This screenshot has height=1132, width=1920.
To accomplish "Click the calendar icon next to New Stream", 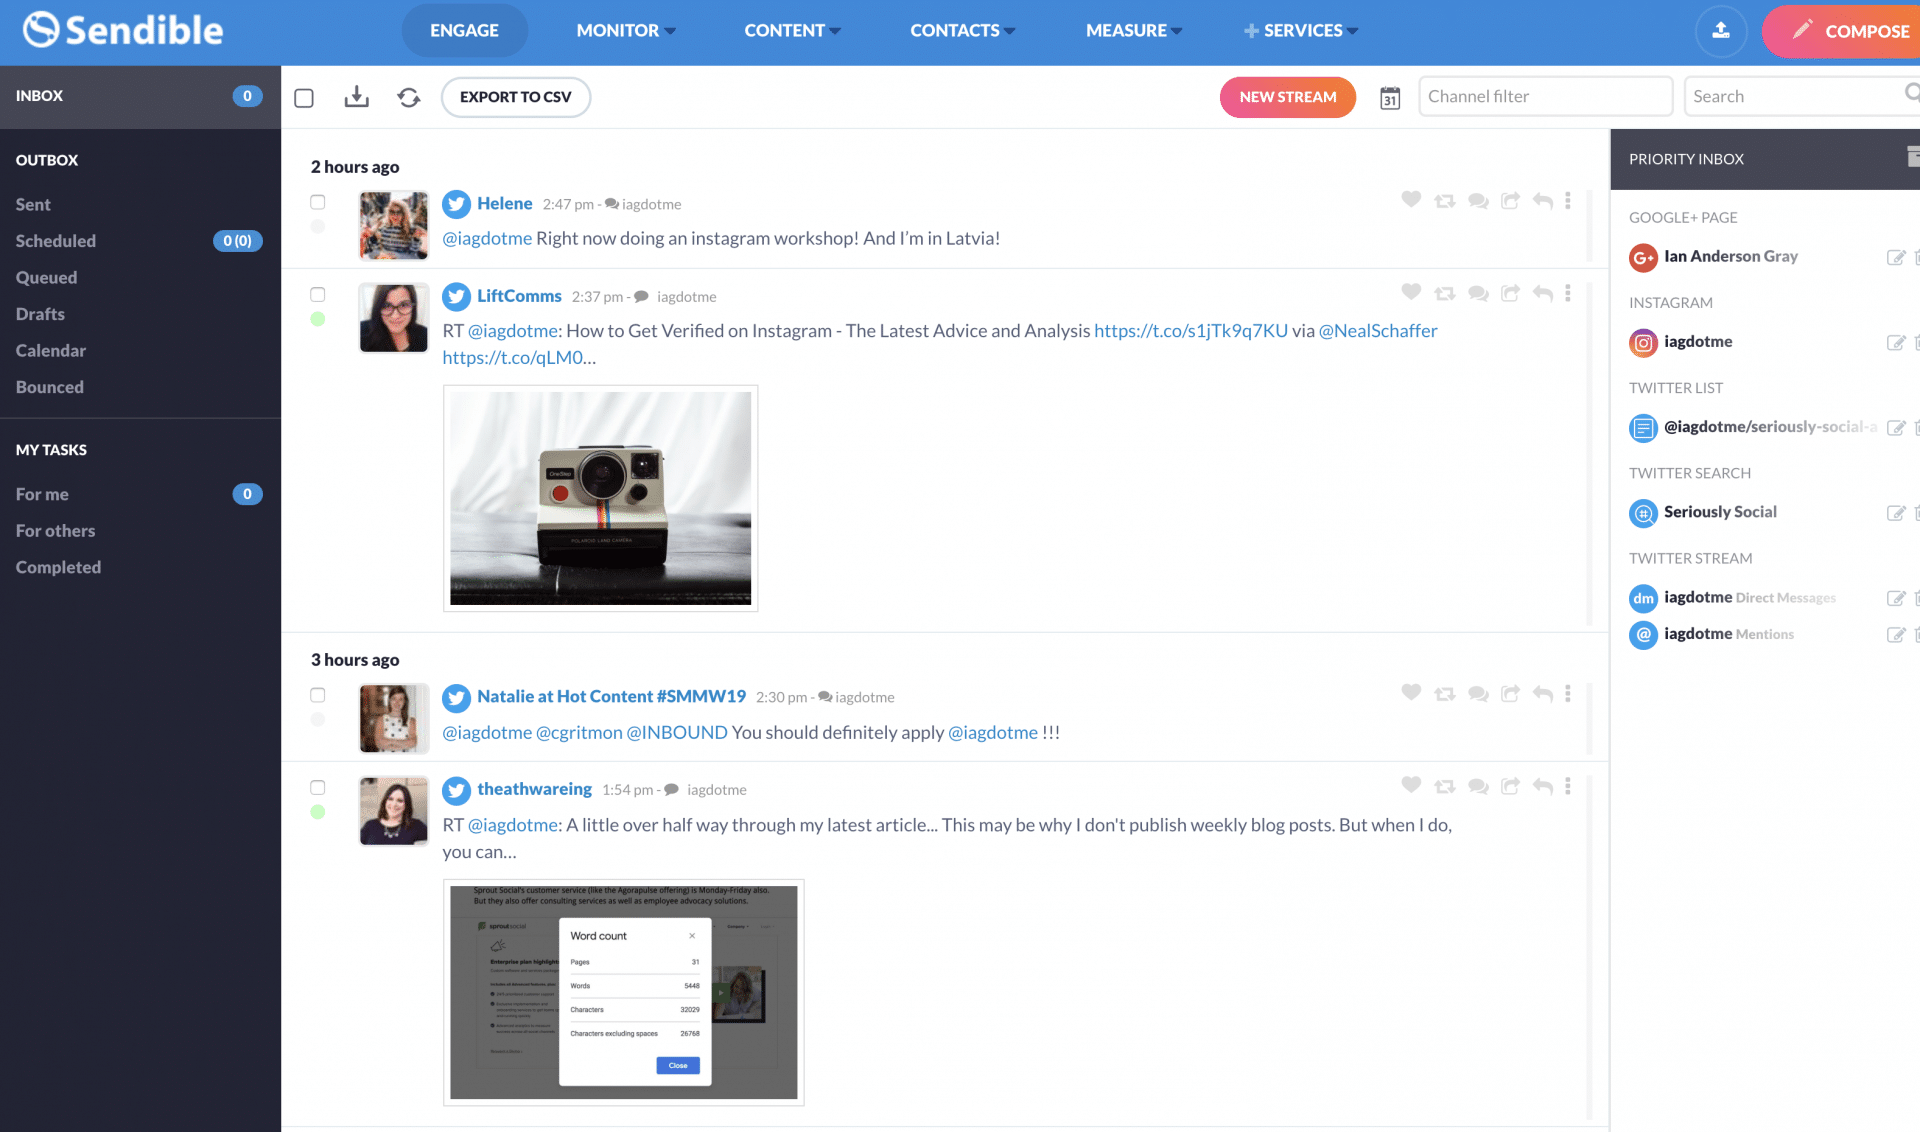I will (x=1388, y=97).
